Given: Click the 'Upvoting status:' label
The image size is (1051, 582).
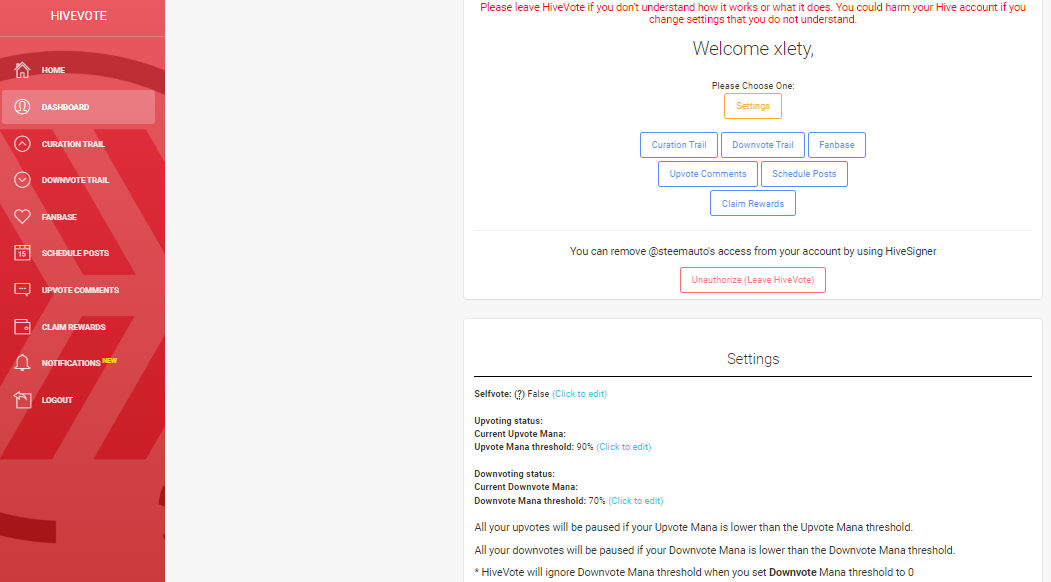Looking at the screenshot, I should (508, 421).
